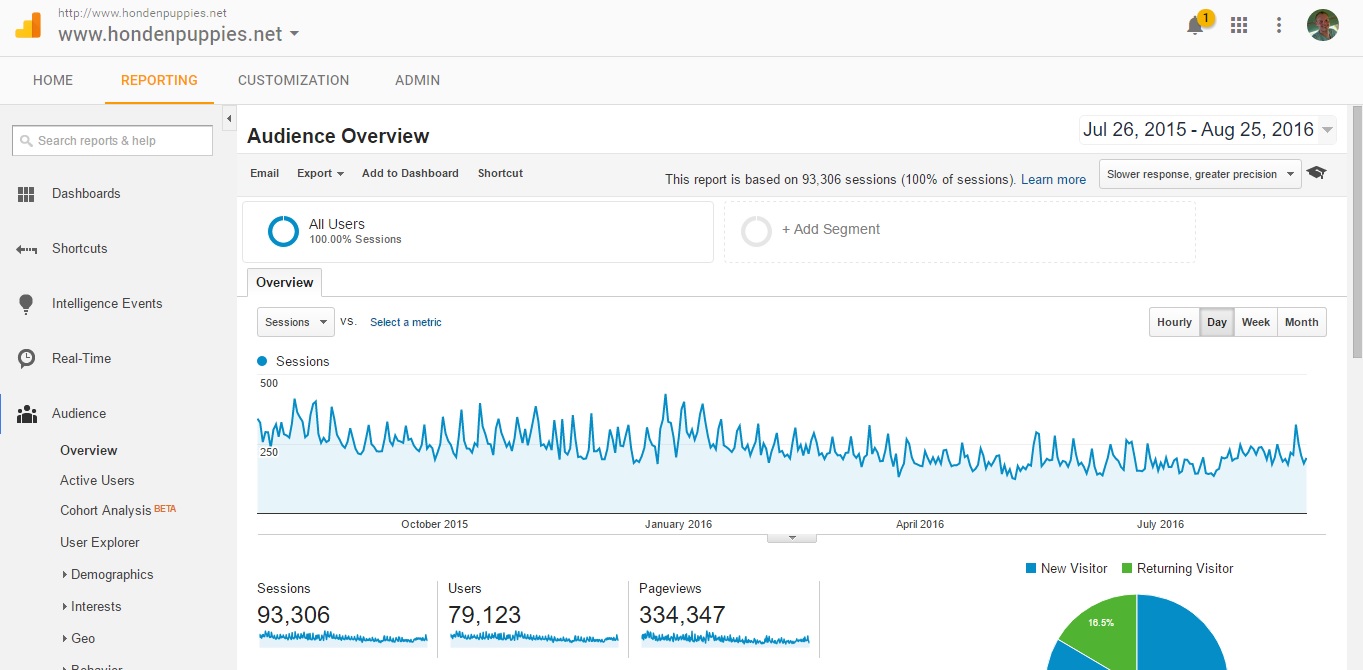Click + Add Segment

click(x=831, y=230)
